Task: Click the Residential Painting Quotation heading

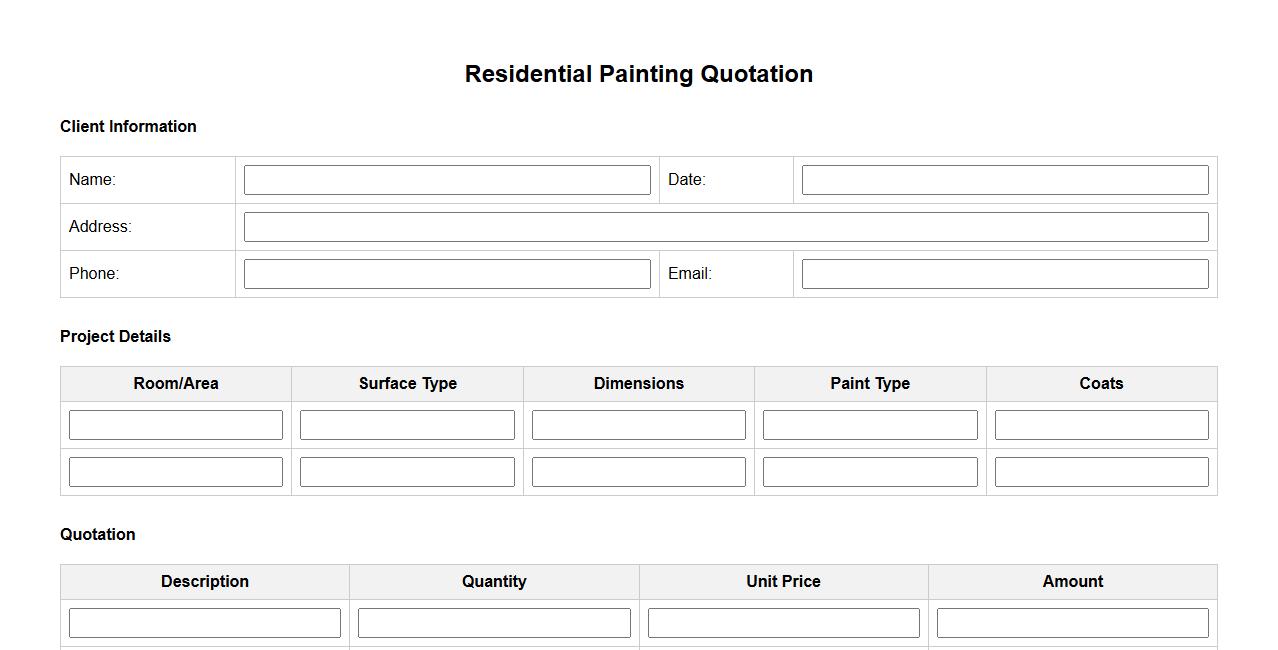Action: click(639, 74)
